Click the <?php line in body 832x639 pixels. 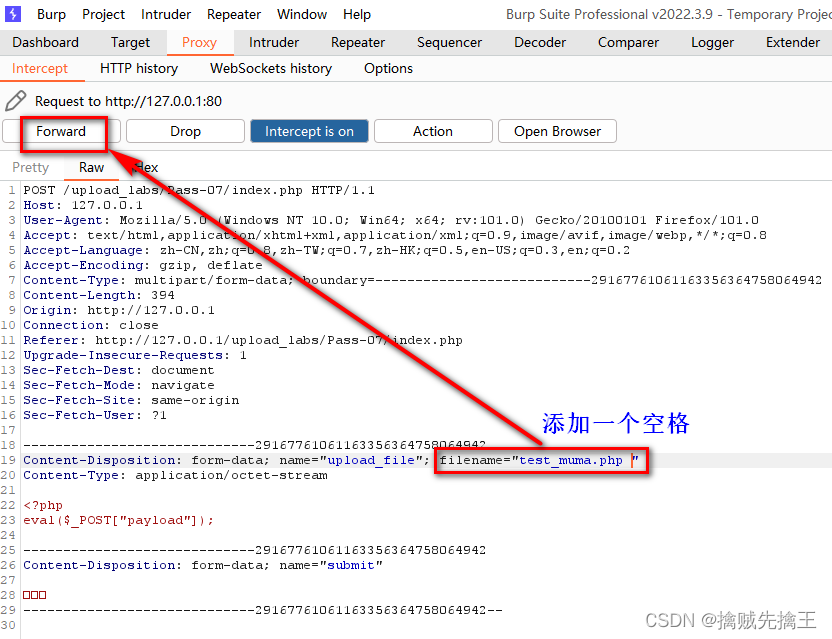[43, 505]
